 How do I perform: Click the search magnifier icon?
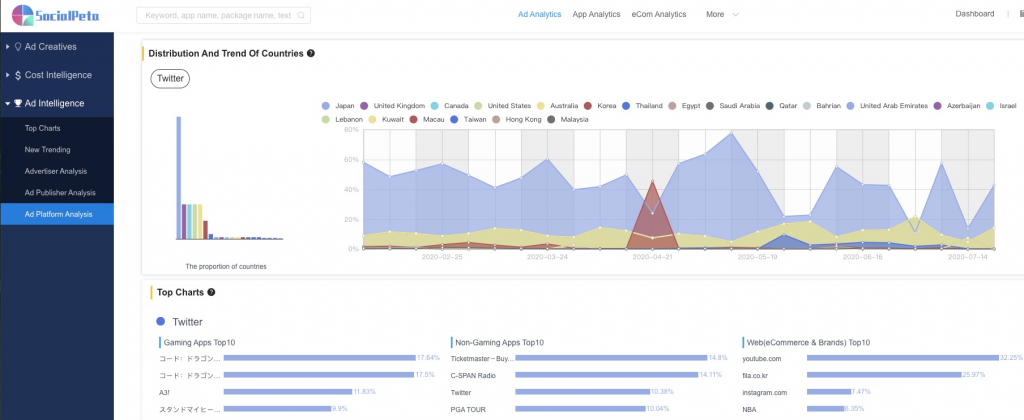pos(300,15)
